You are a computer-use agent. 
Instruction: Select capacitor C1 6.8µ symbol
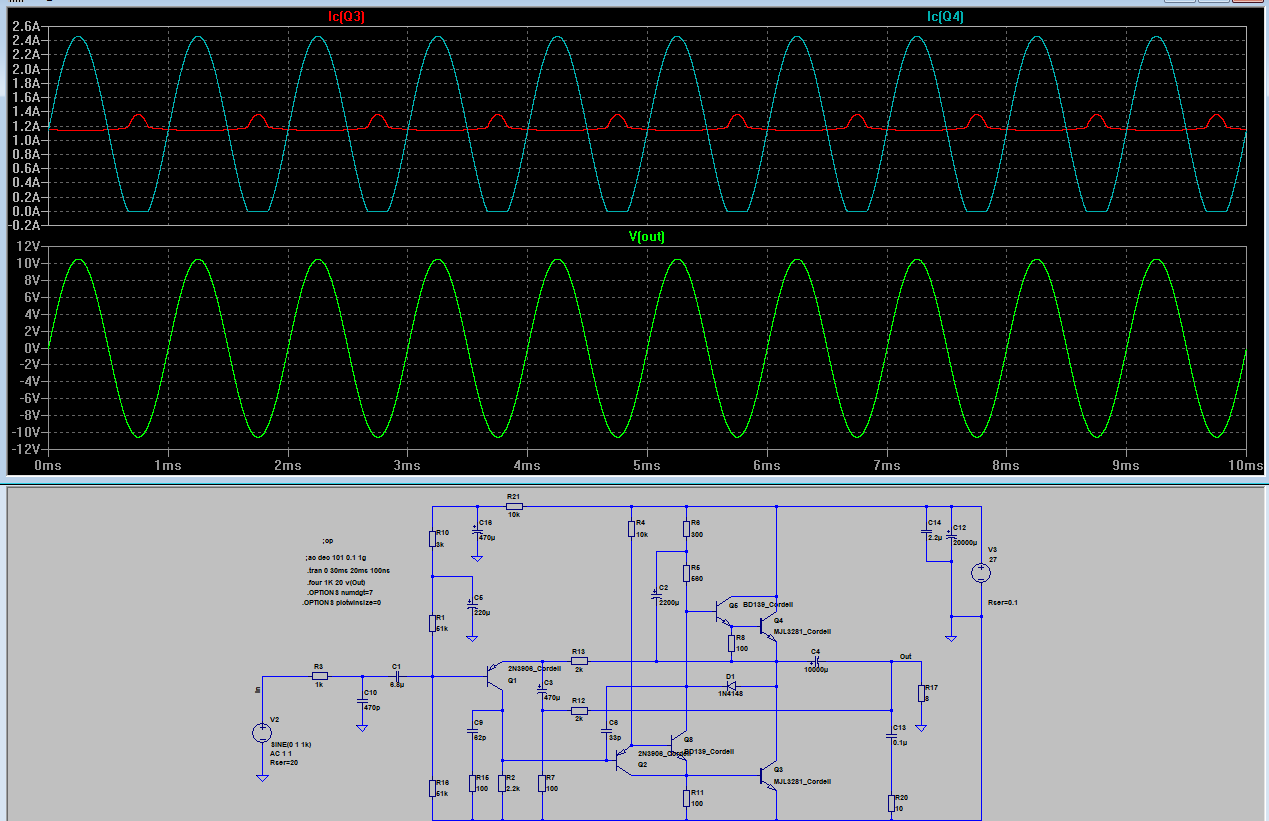click(x=398, y=676)
